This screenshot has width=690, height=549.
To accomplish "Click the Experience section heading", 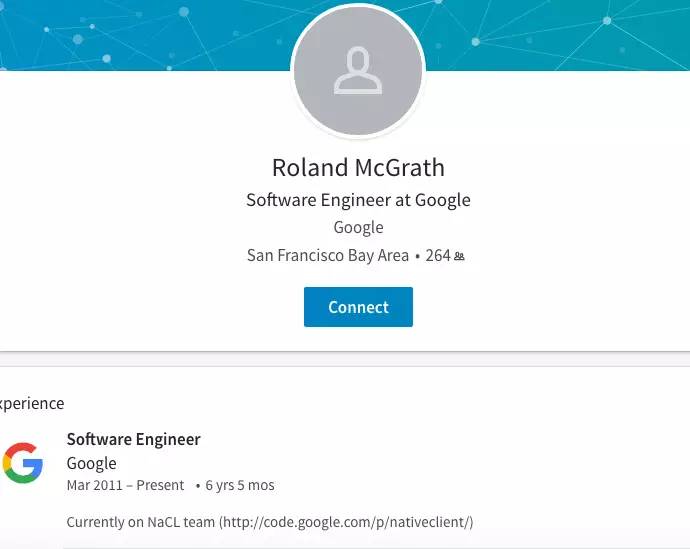I will coord(32,404).
